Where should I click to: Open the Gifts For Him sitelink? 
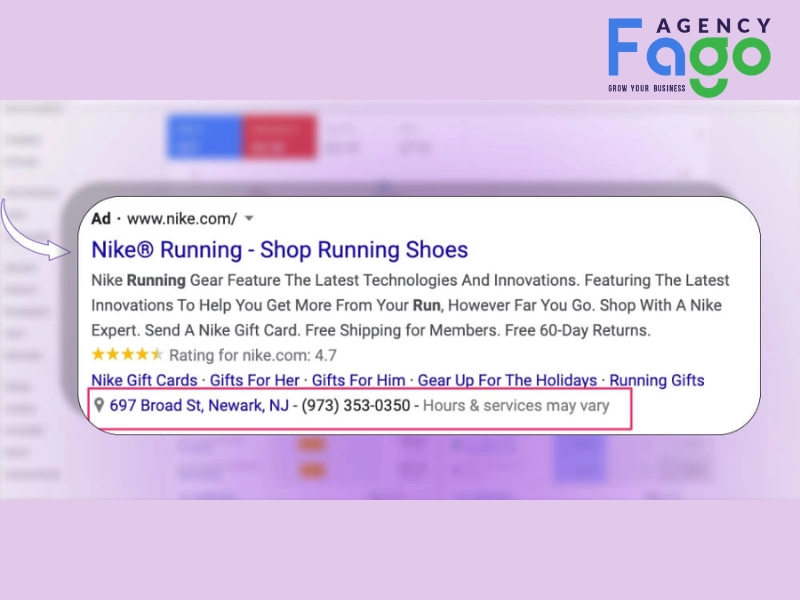pyautogui.click(x=358, y=380)
